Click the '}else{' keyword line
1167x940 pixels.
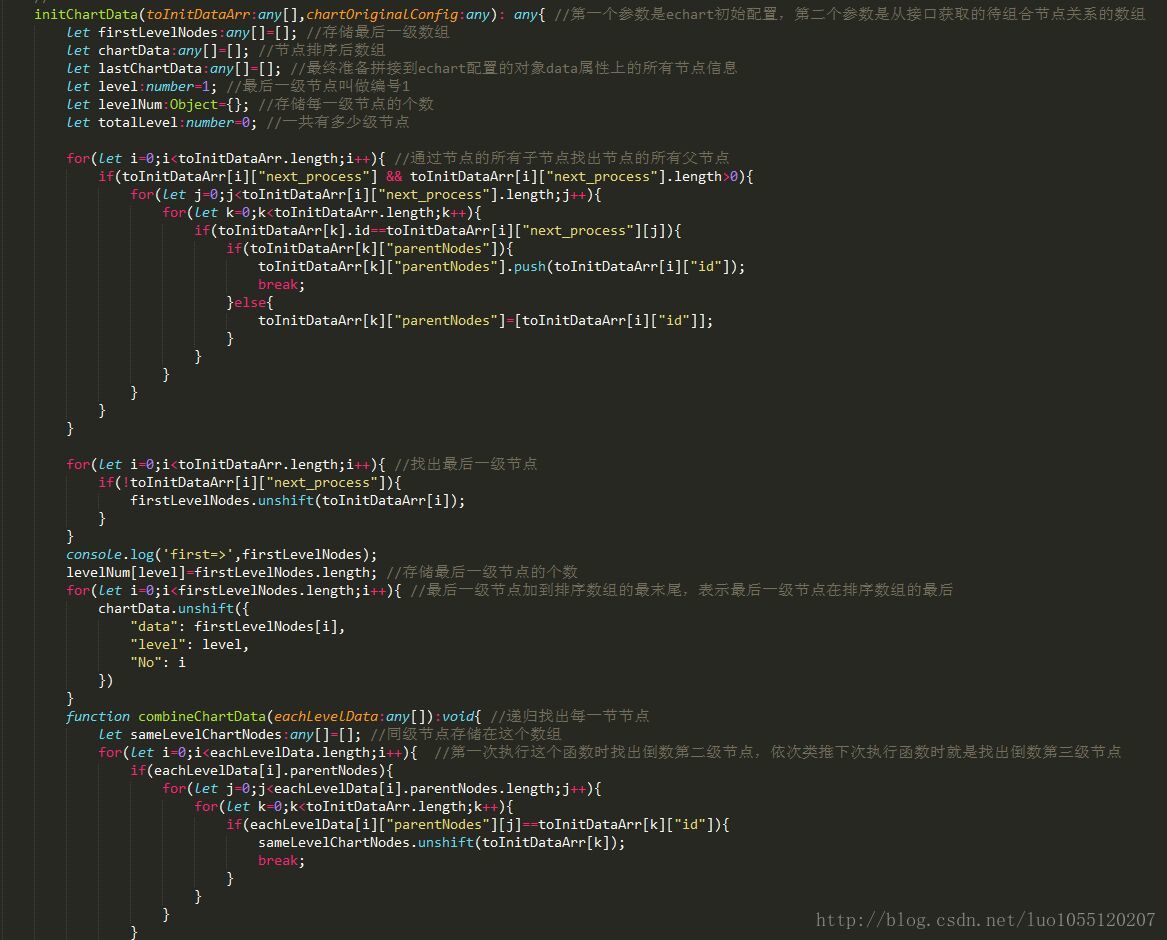[250, 303]
